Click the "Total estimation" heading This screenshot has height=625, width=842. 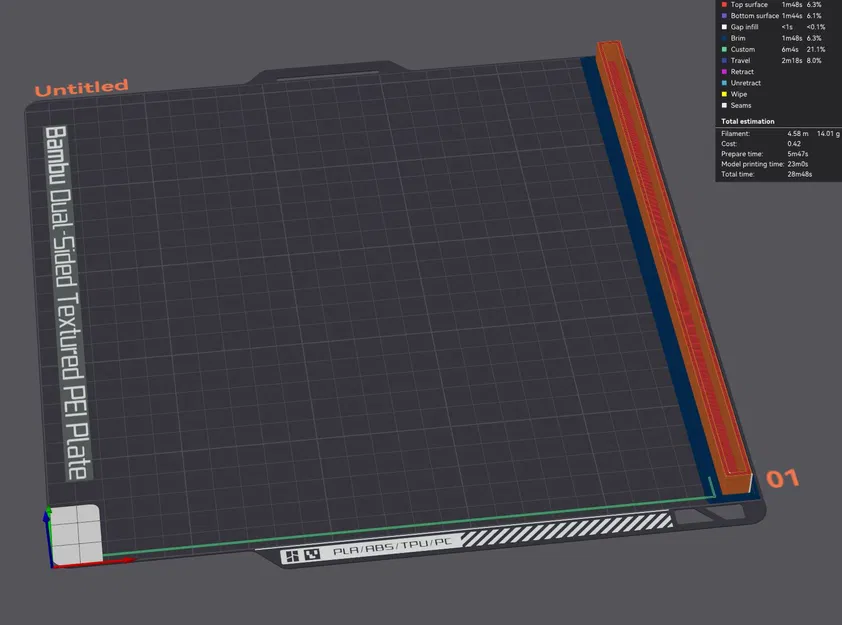coord(747,121)
